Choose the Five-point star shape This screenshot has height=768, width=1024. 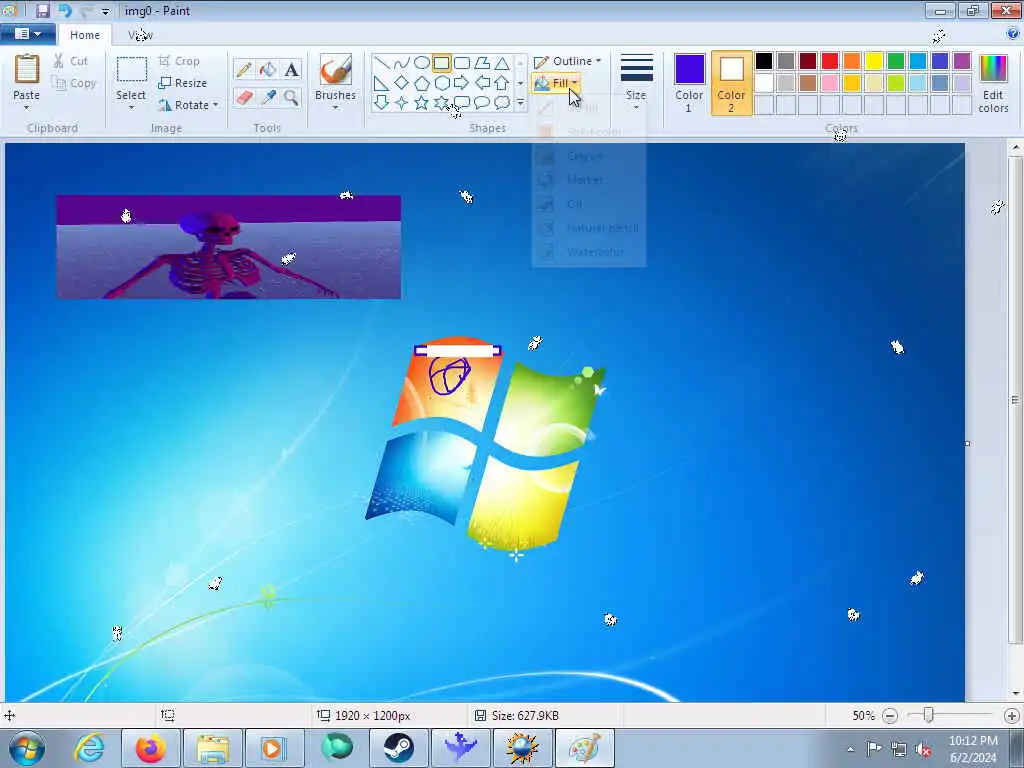(422, 103)
